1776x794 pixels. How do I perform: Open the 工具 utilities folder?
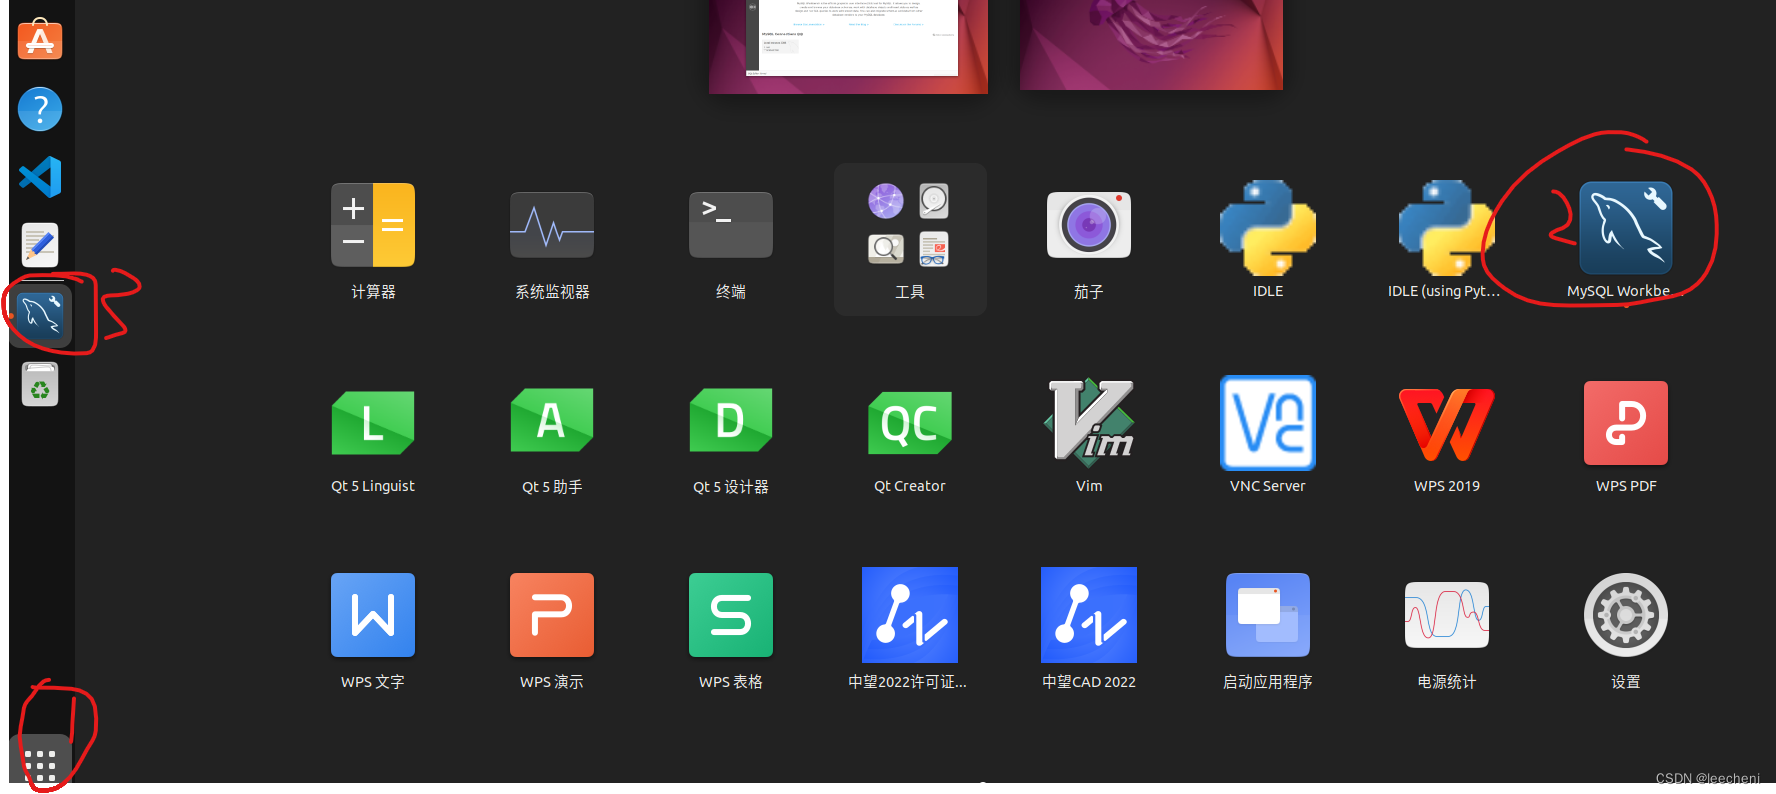pyautogui.click(x=910, y=239)
